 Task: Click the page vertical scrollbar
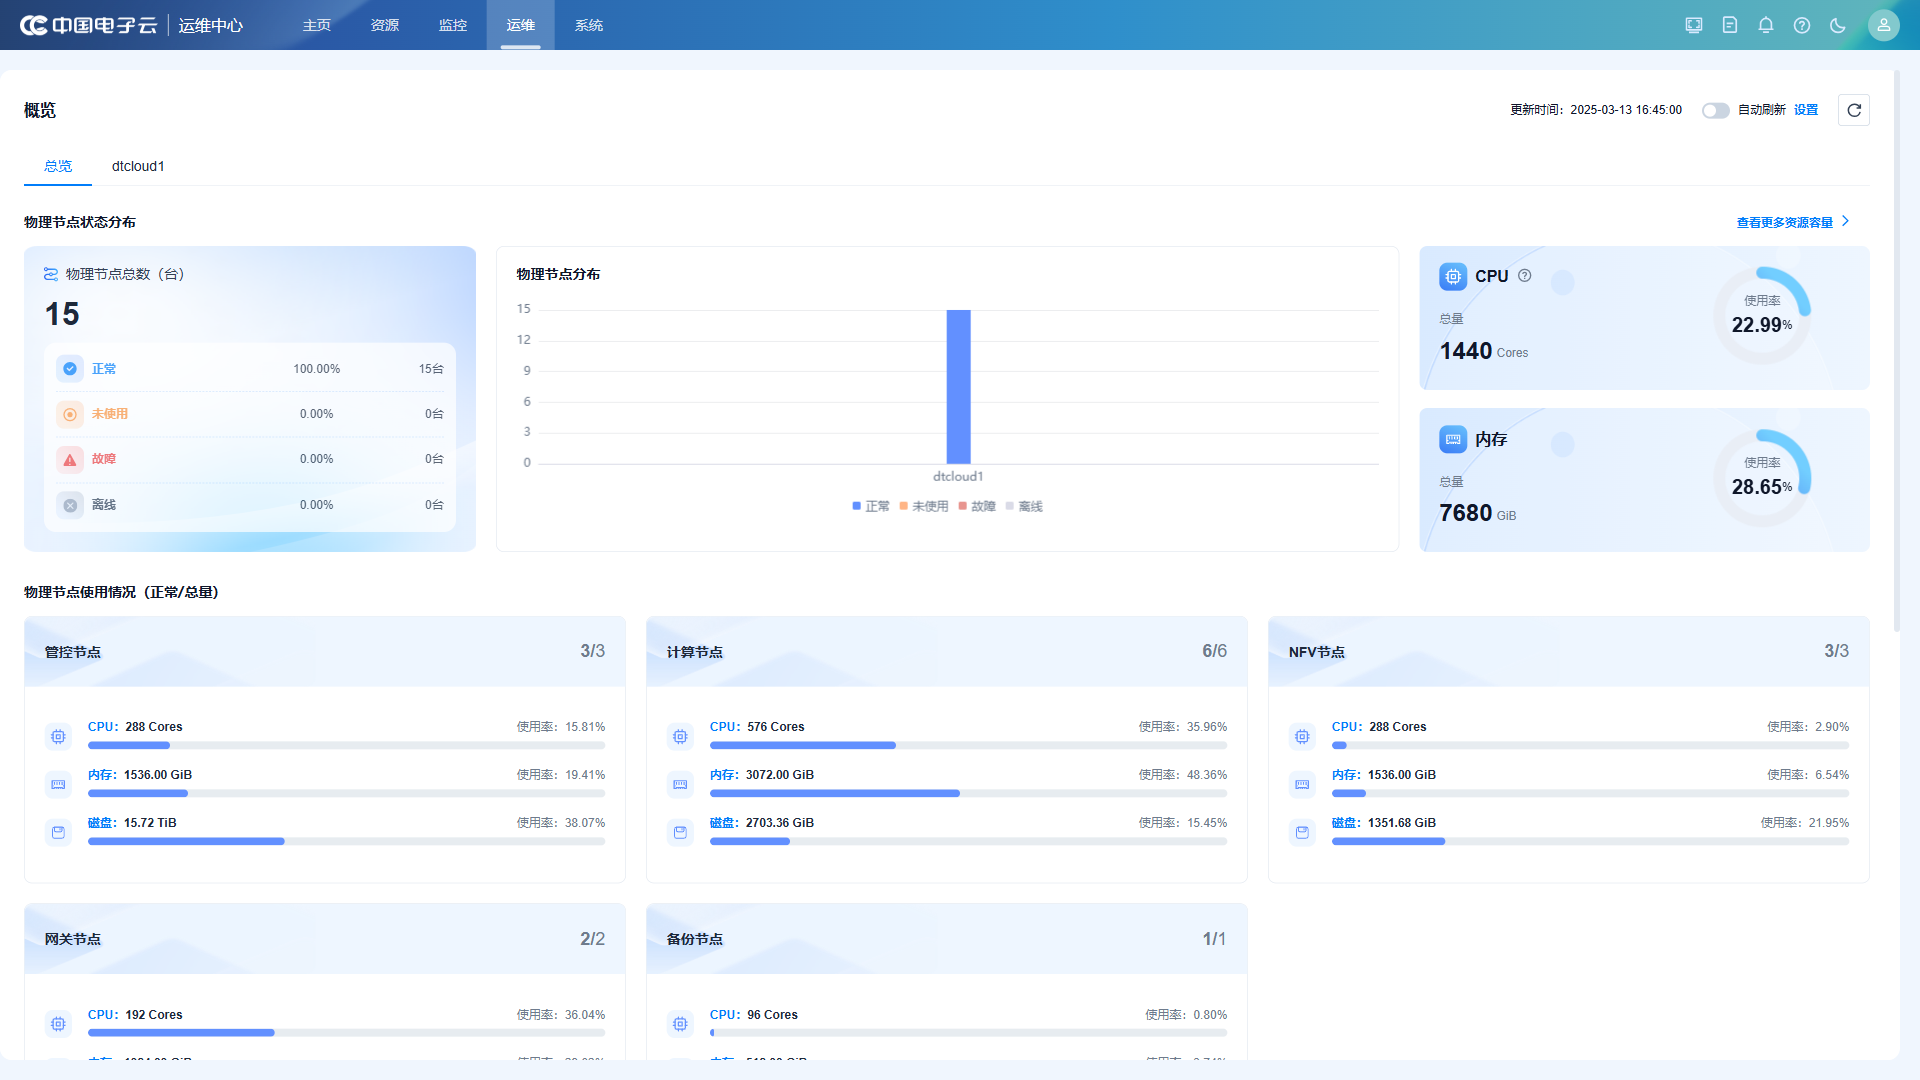pyautogui.click(x=1896, y=350)
